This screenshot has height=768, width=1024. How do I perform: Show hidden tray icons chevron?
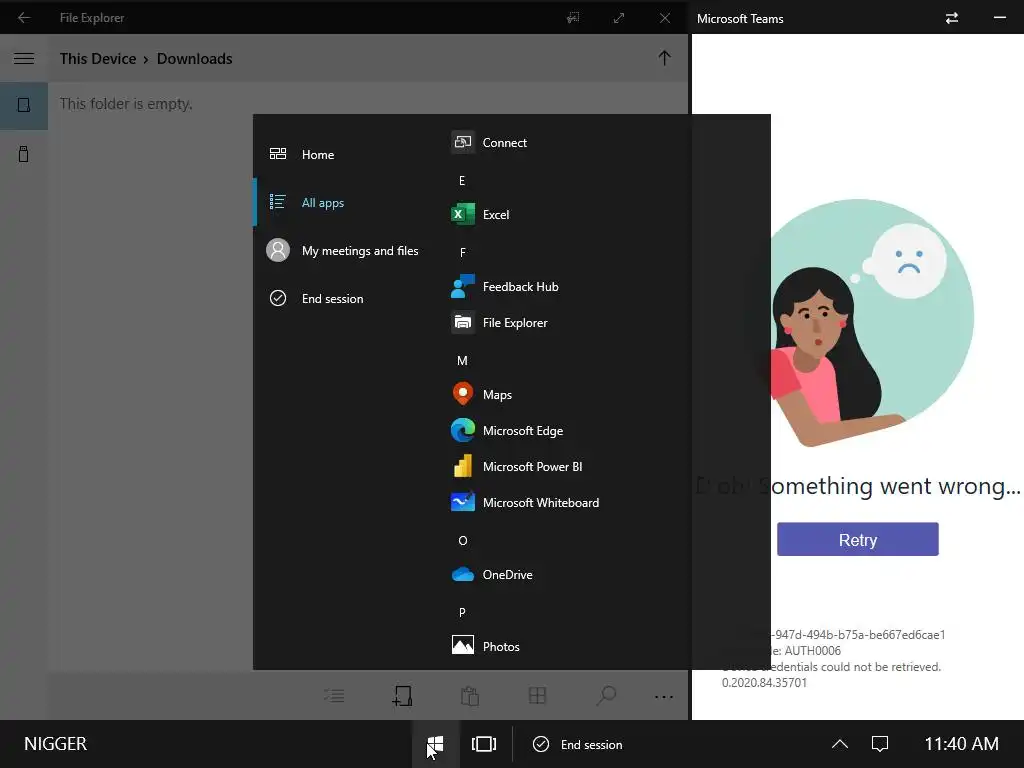(840, 744)
